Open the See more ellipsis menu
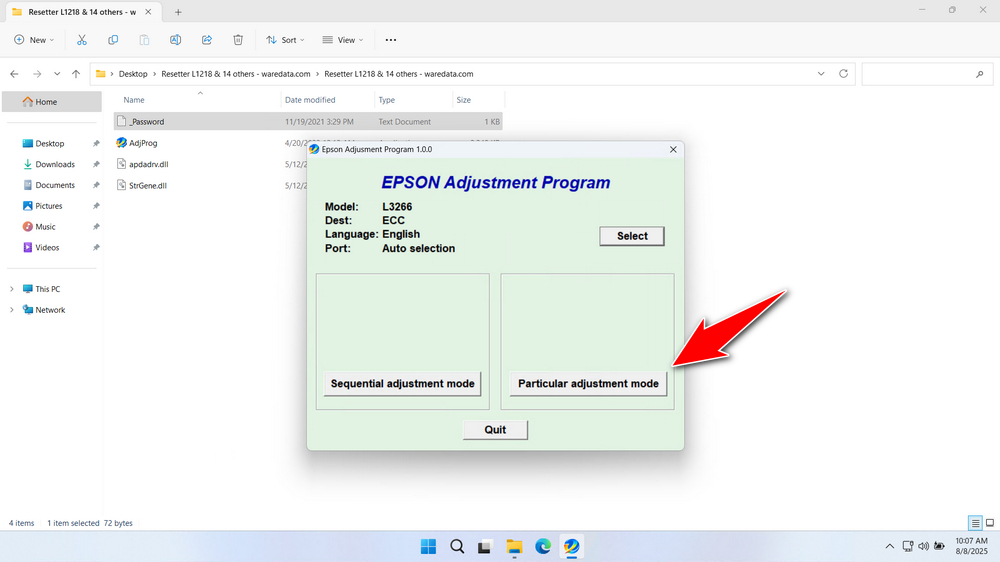 (391, 40)
